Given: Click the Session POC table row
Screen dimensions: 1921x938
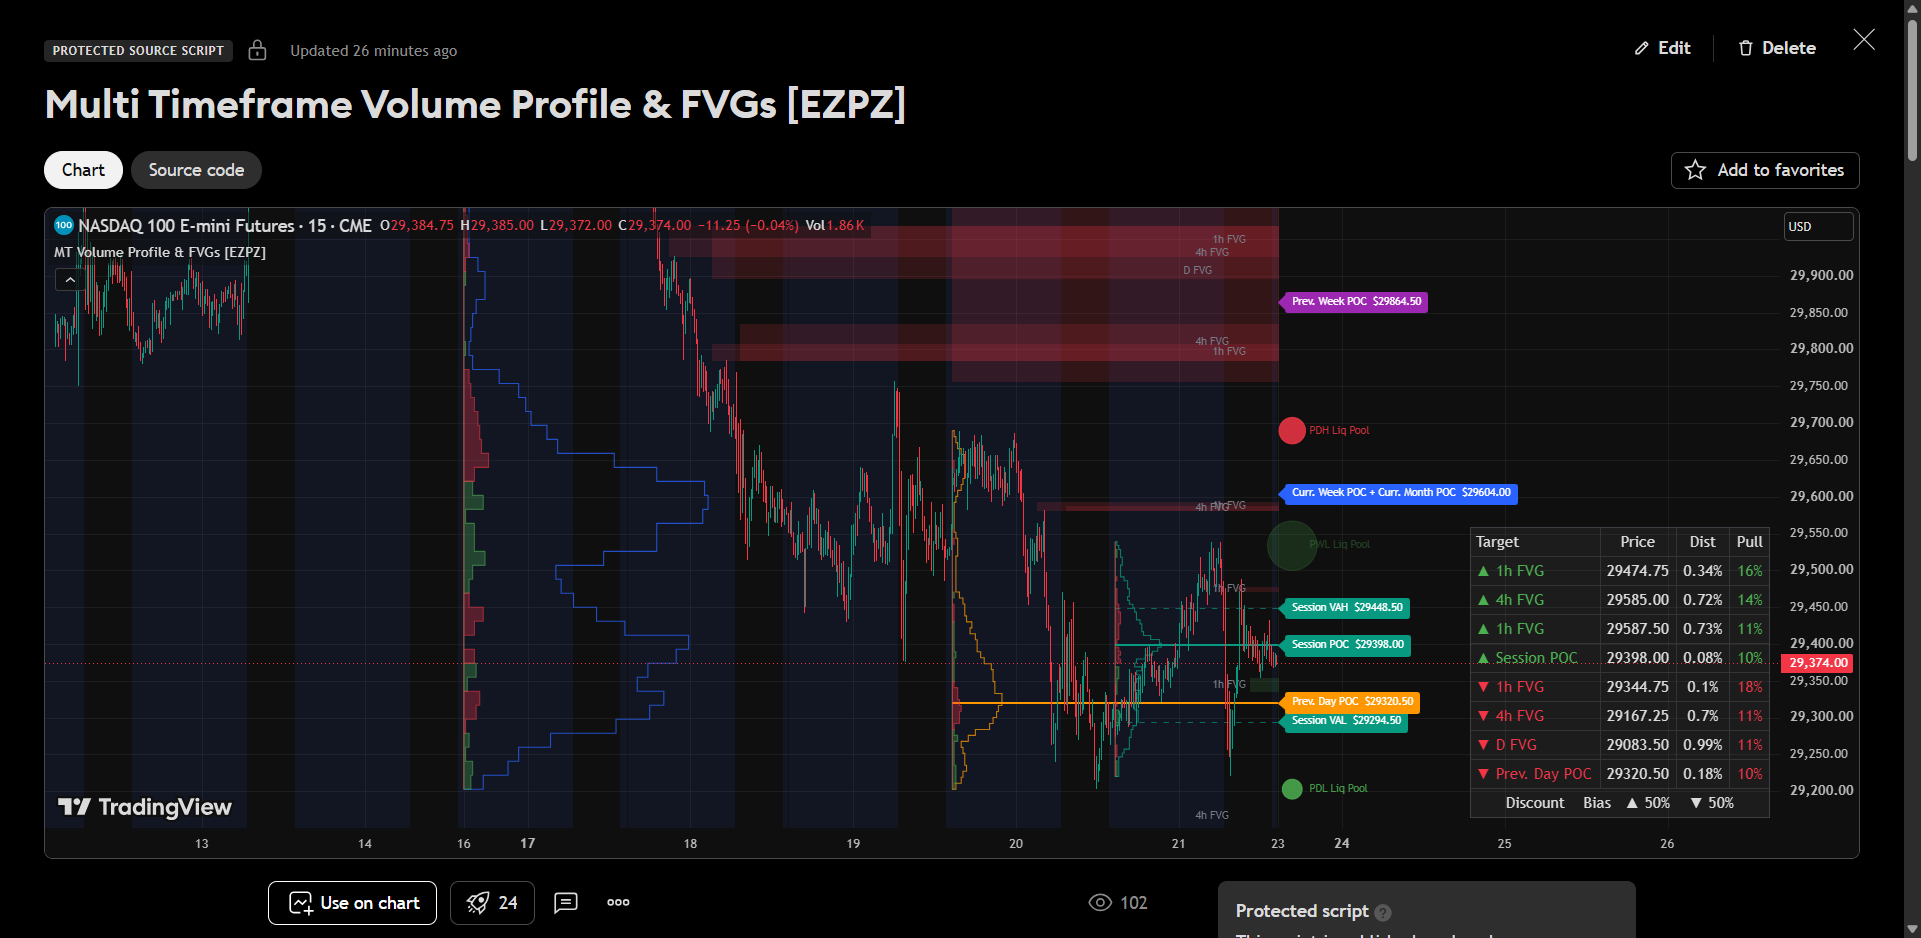Looking at the screenshot, I should pos(1620,658).
